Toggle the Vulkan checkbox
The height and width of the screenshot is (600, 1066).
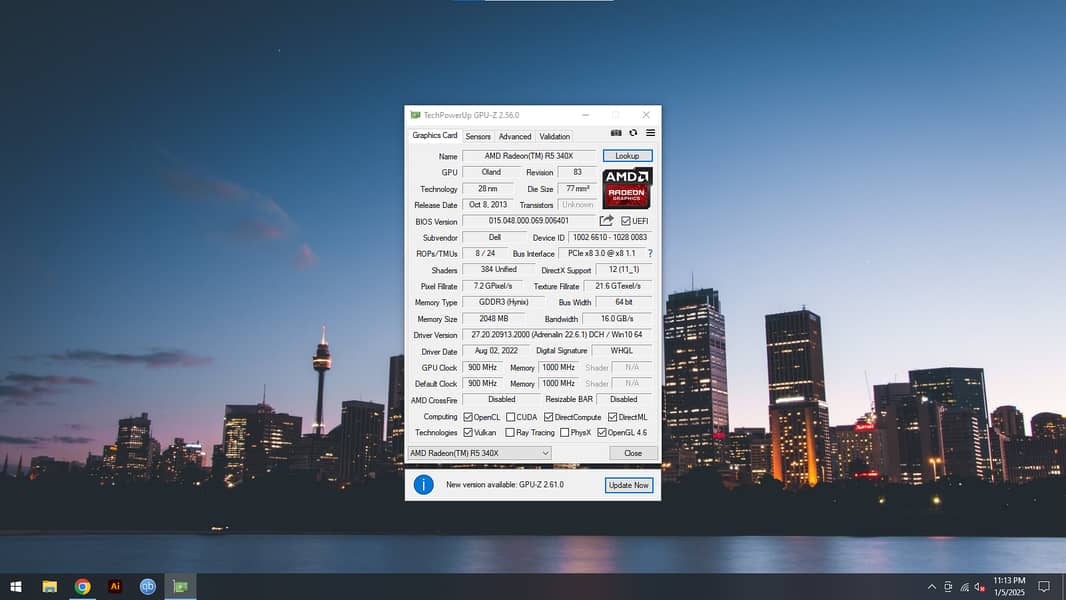(x=468, y=432)
